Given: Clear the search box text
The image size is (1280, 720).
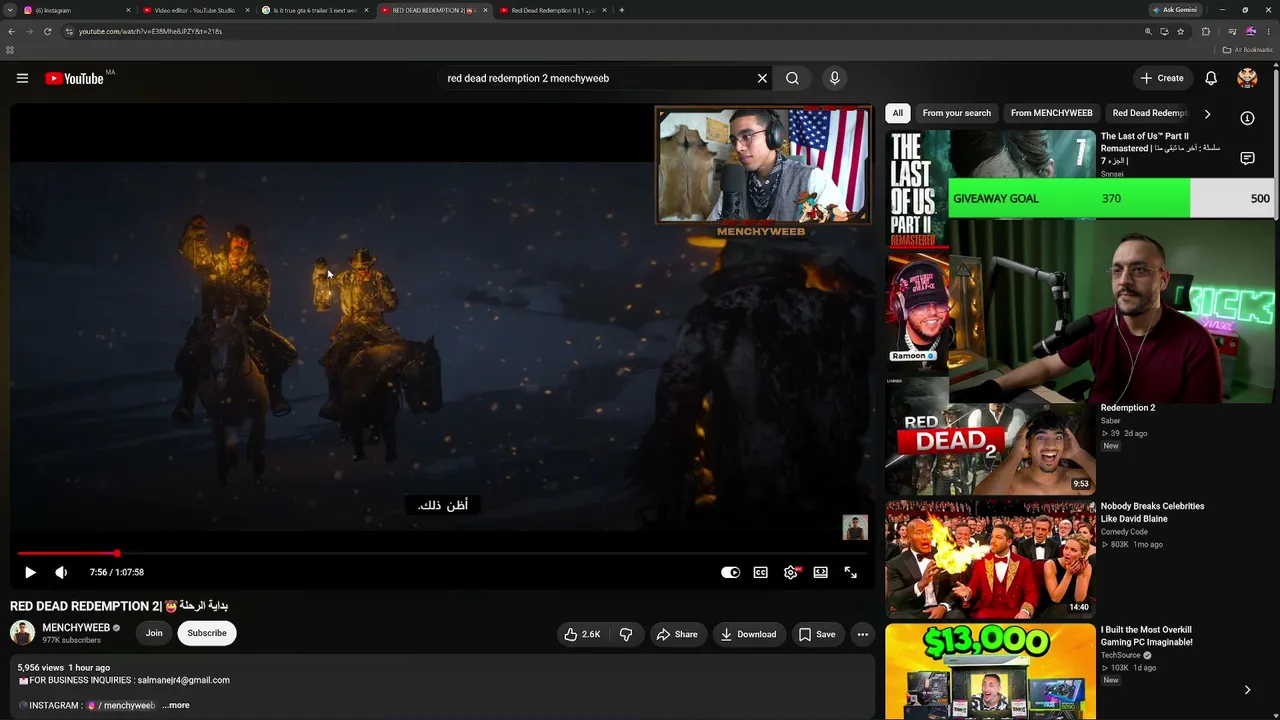Looking at the screenshot, I should [x=762, y=78].
